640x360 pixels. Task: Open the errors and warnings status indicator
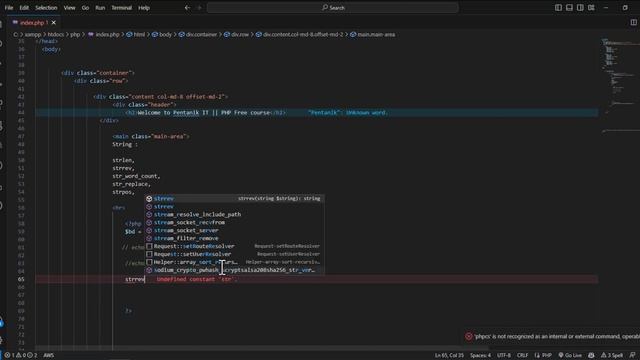(x=20, y=356)
